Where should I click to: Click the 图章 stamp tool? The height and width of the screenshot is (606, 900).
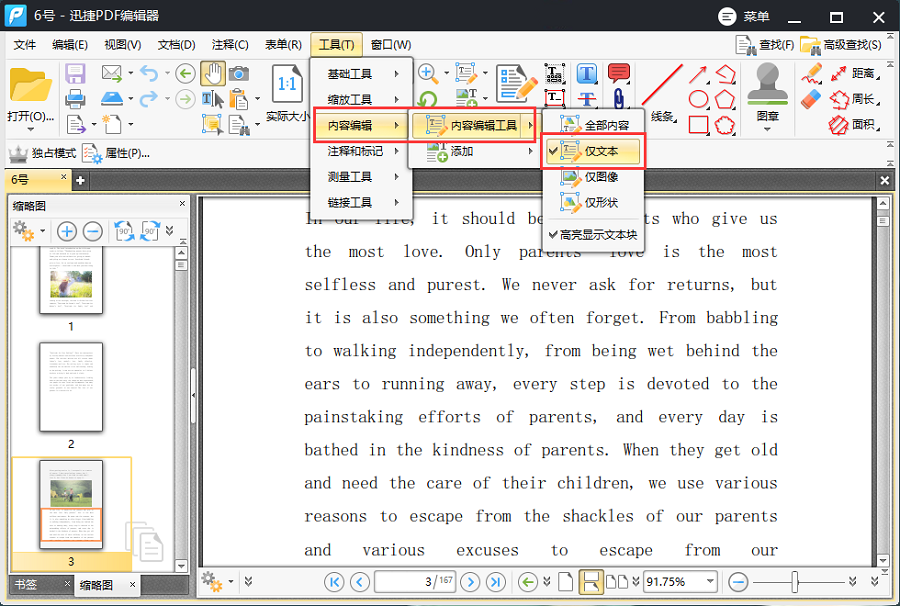[767, 85]
